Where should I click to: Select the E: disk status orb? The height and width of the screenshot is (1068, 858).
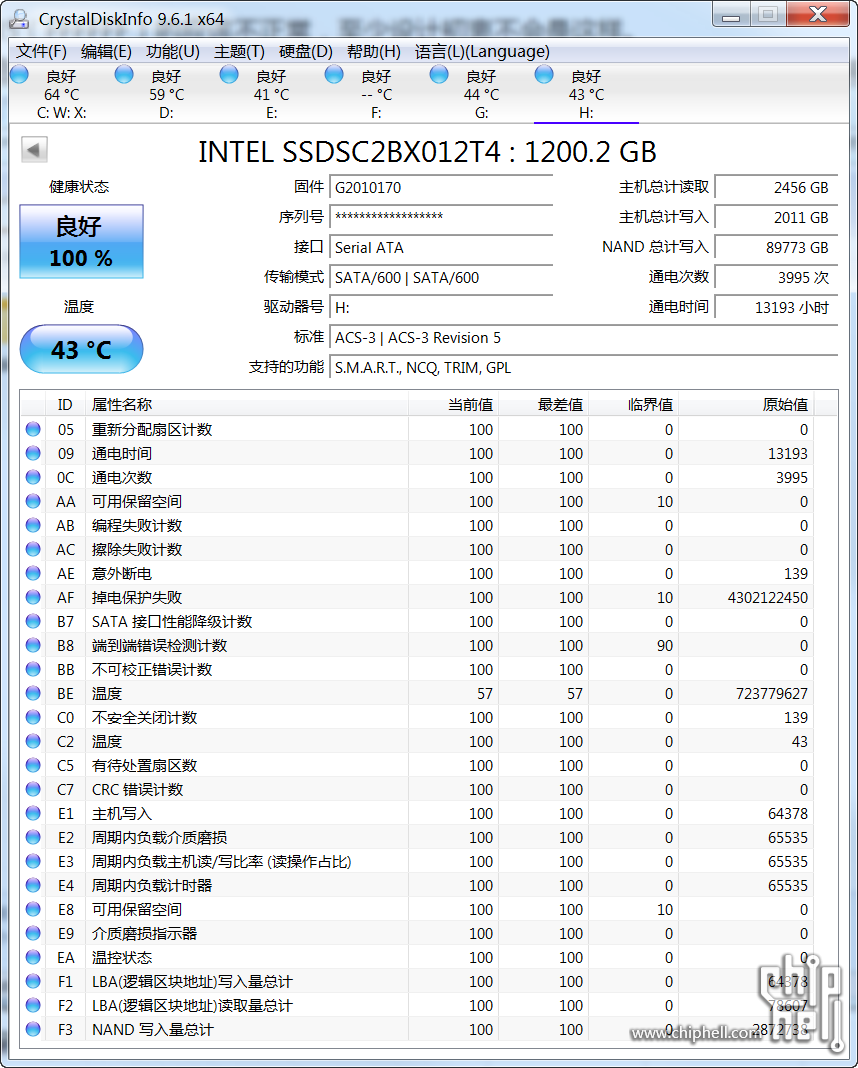coord(229,74)
